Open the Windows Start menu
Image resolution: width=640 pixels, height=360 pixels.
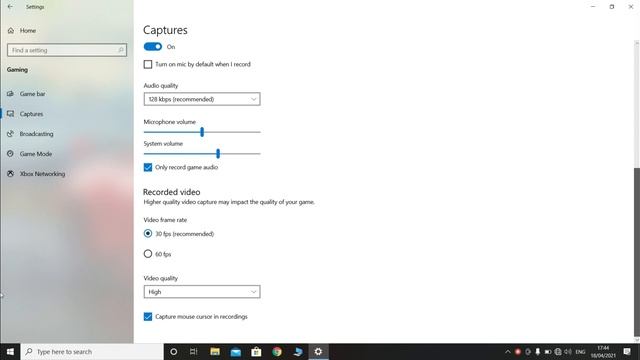point(10,351)
